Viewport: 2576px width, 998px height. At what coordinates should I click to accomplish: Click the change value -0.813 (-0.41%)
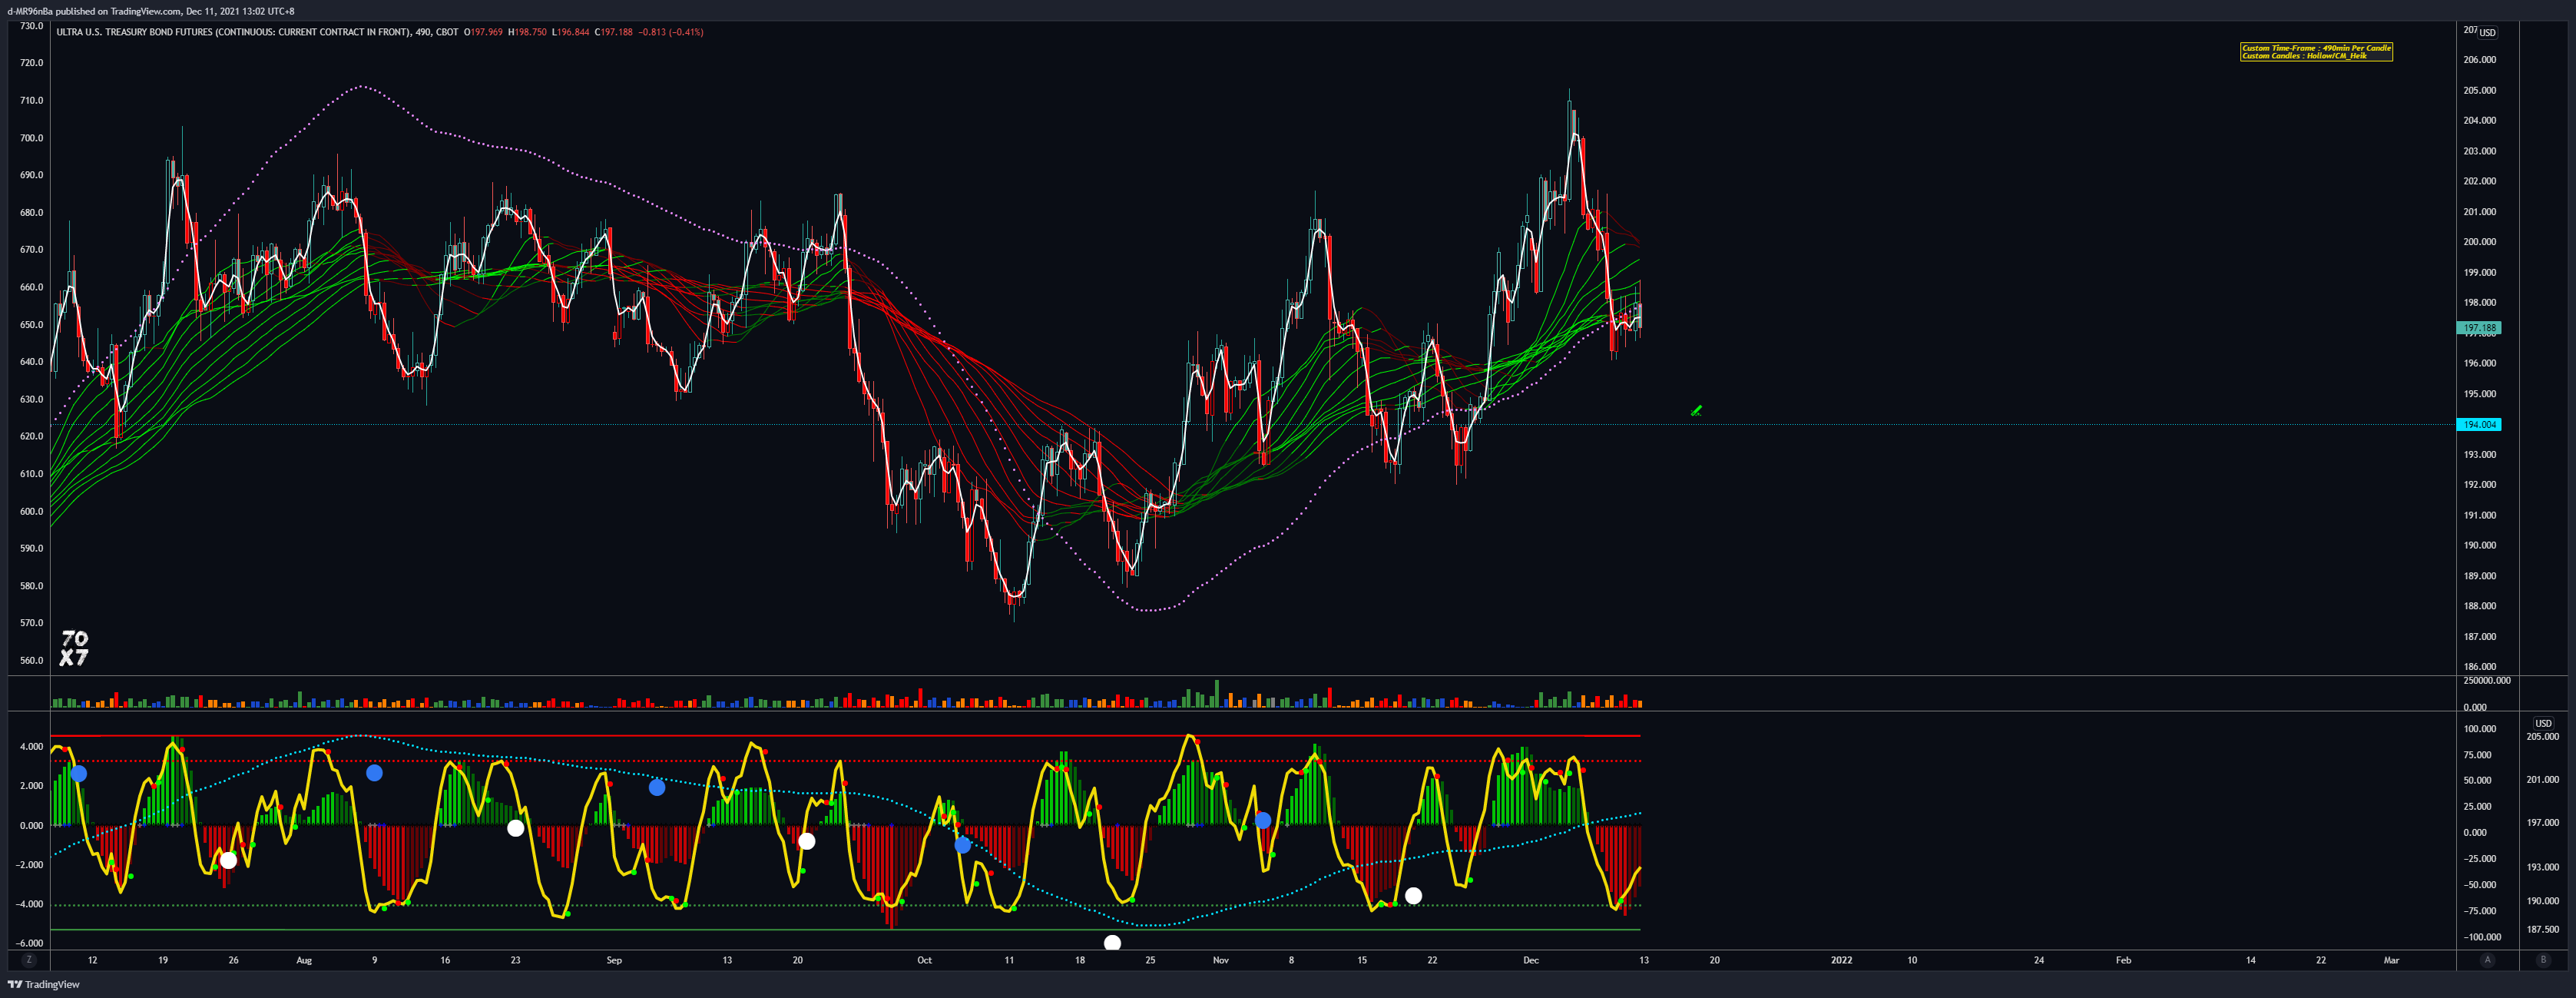click(x=672, y=32)
